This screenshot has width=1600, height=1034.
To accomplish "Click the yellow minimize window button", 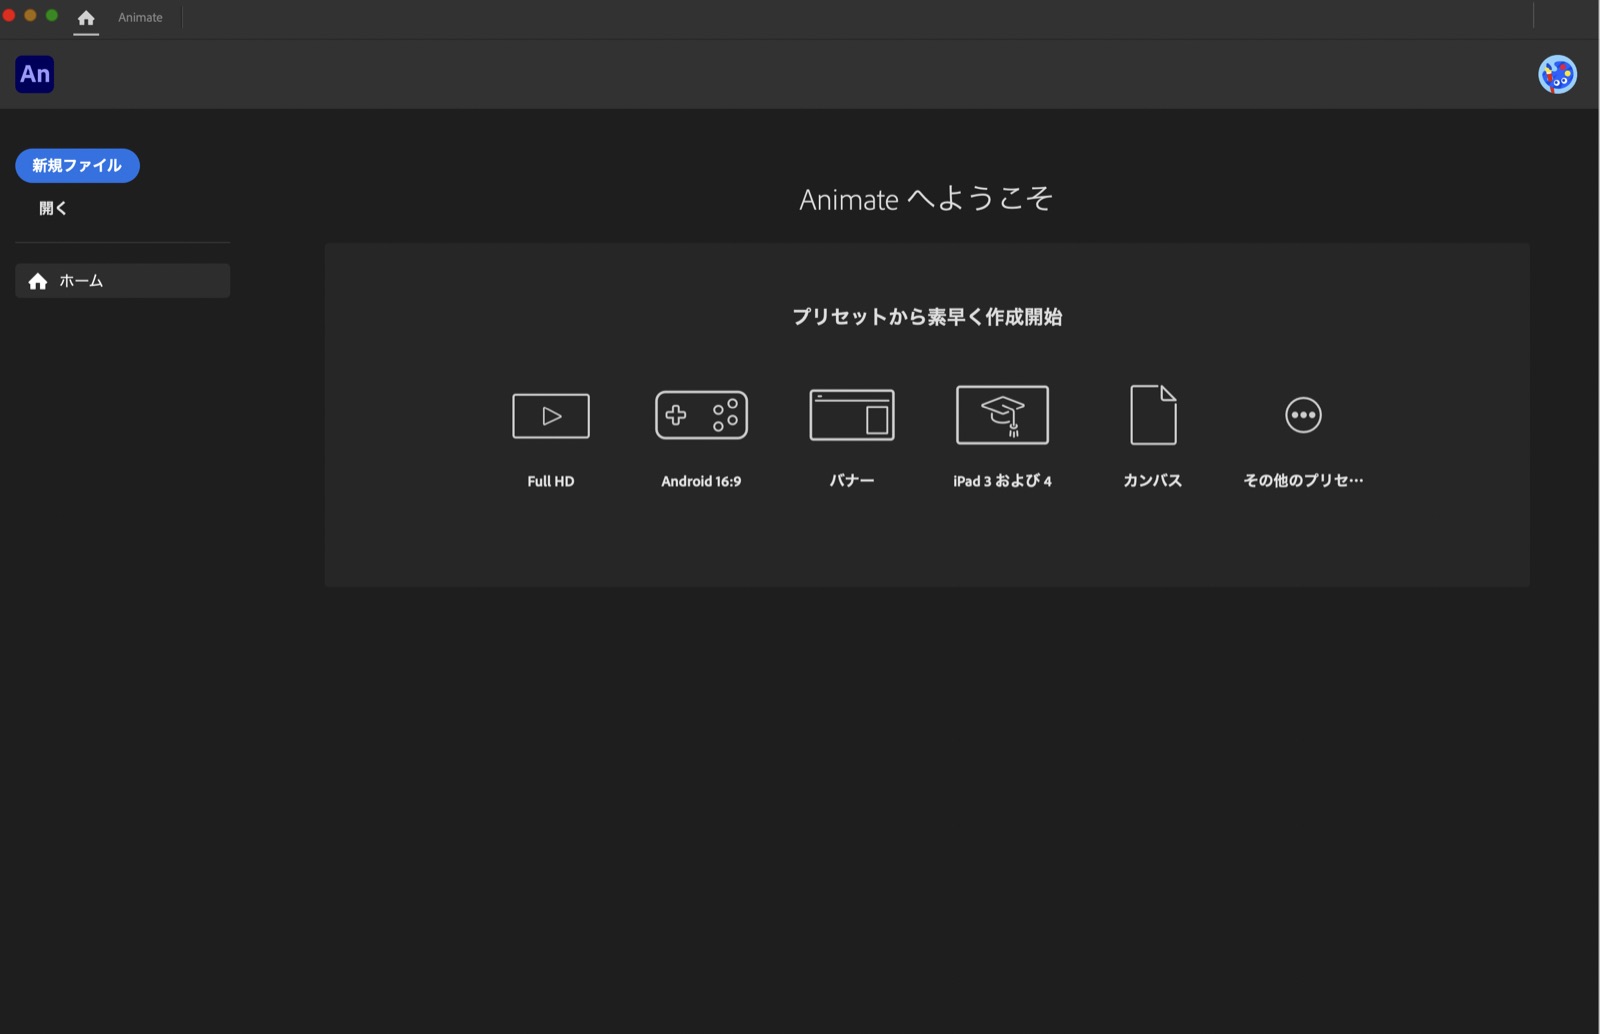I will pos(30,15).
